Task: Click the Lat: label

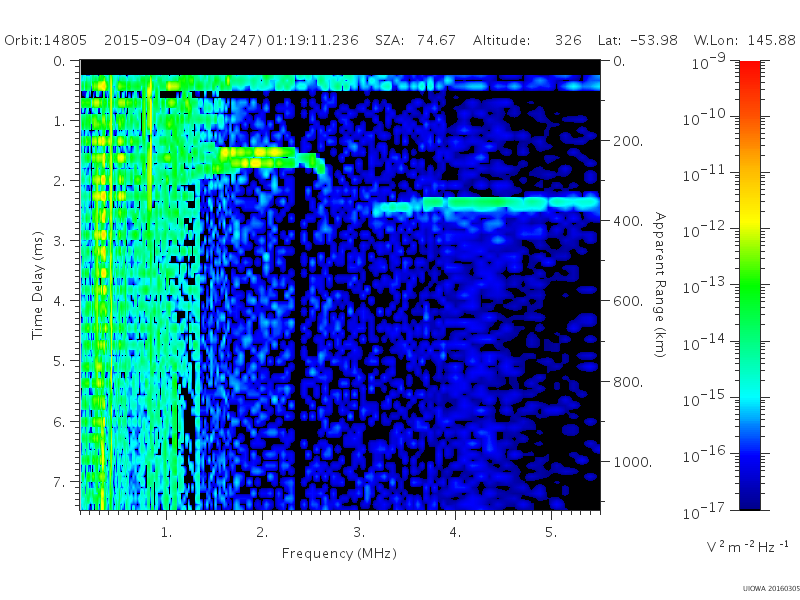Action: [x=610, y=40]
